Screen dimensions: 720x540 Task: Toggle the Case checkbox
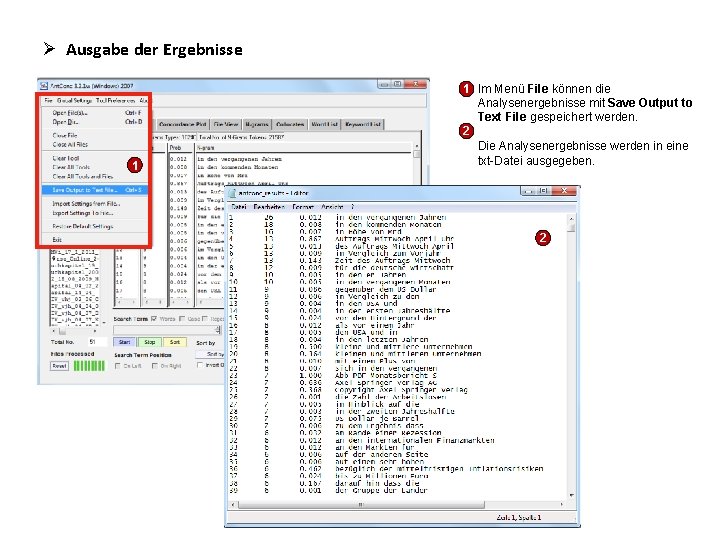coord(182,319)
